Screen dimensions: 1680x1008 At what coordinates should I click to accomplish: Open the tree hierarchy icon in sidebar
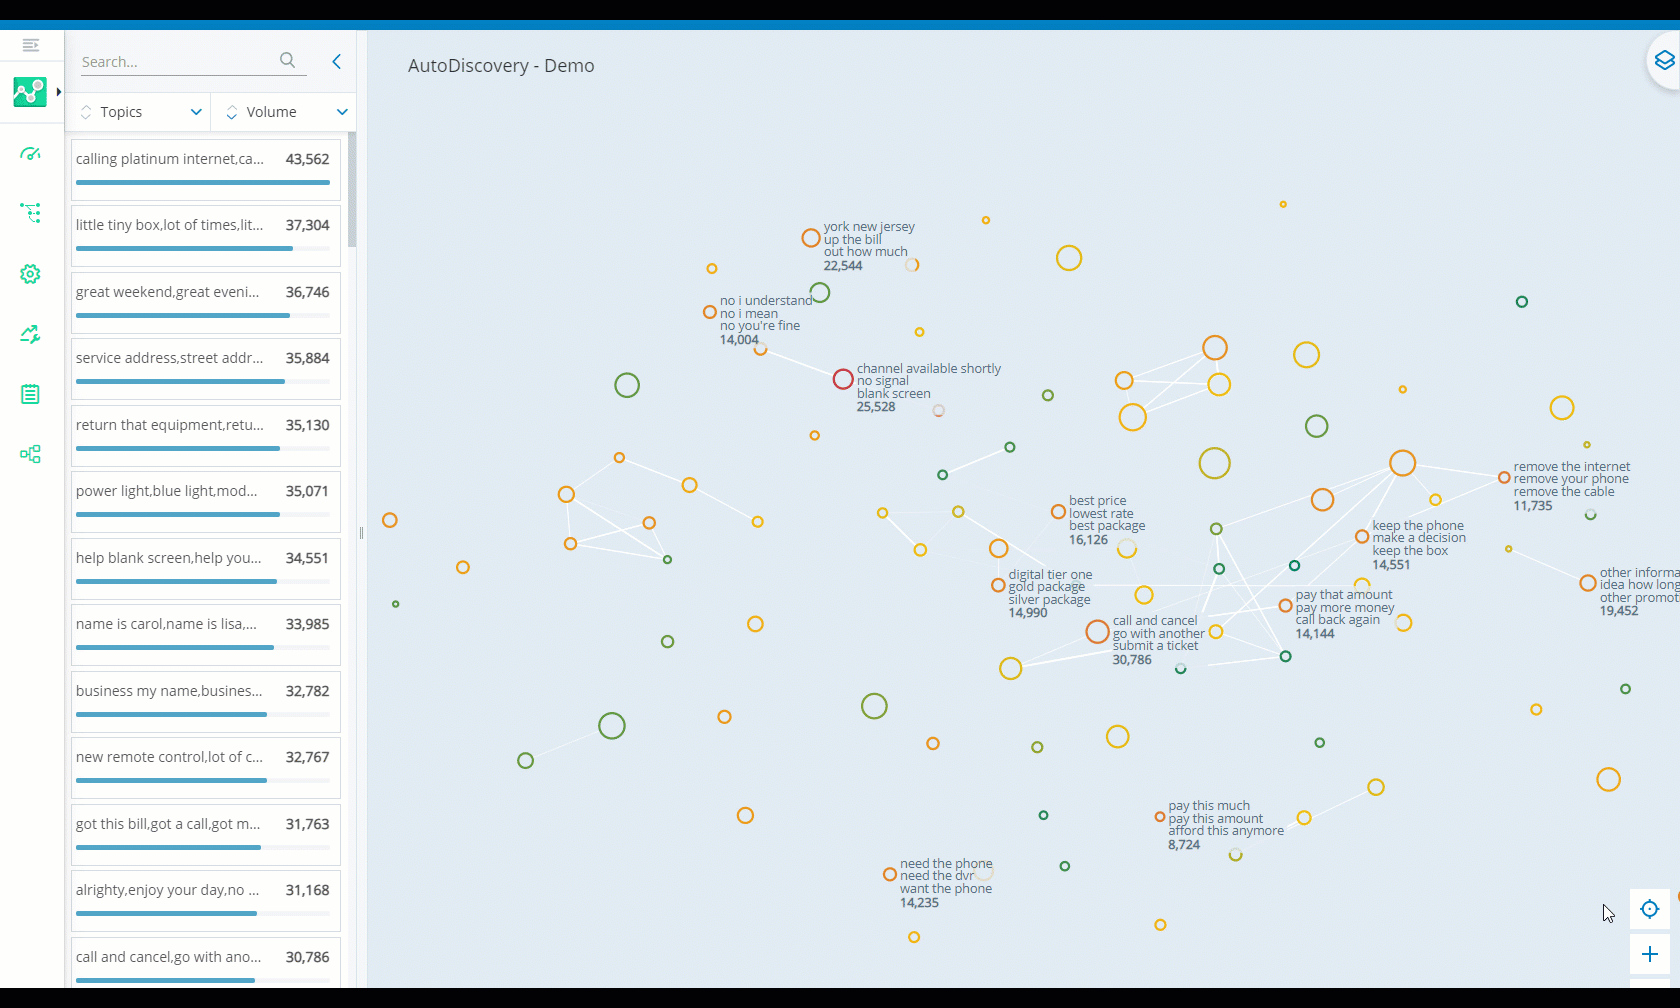[30, 212]
